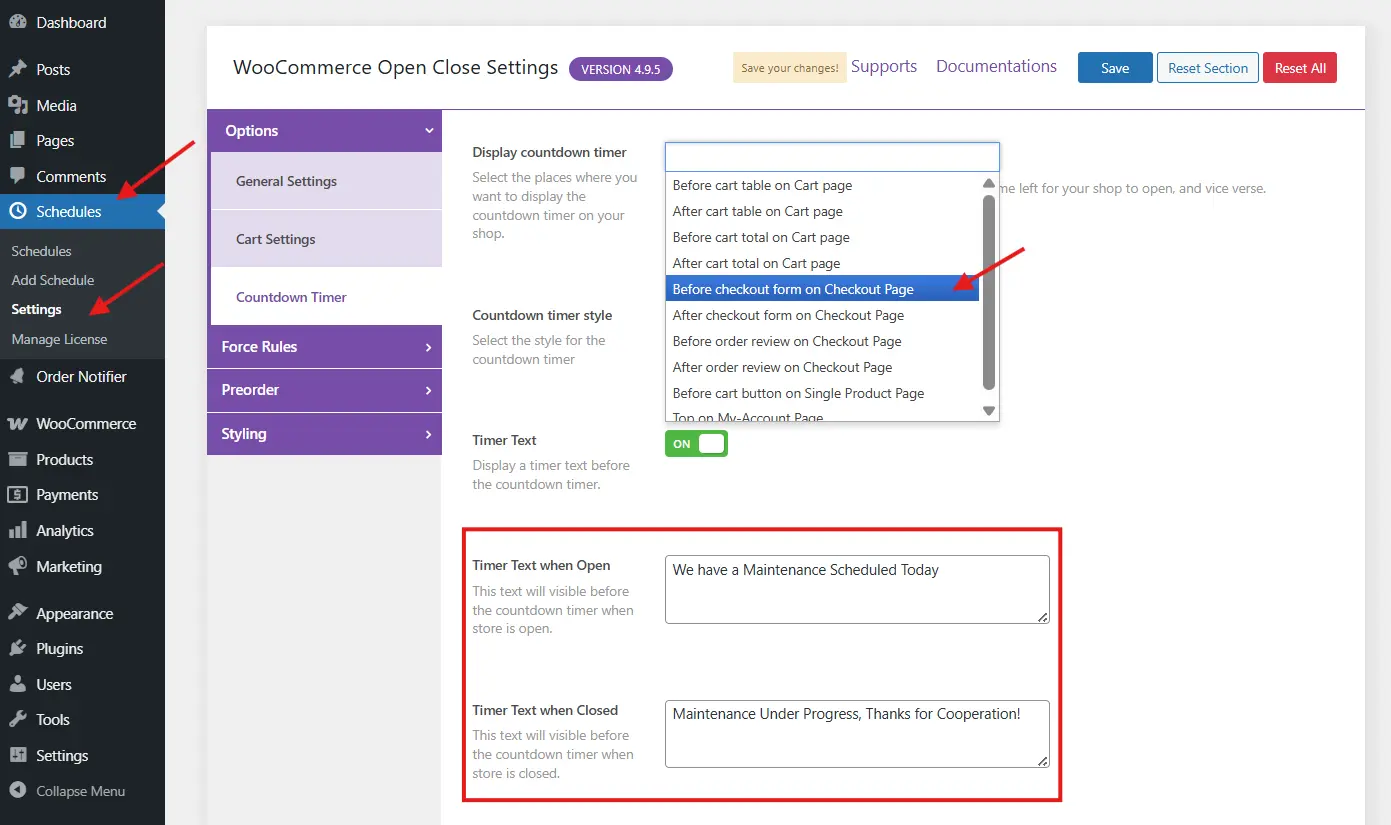Click Collapse Menu label

tap(81, 791)
